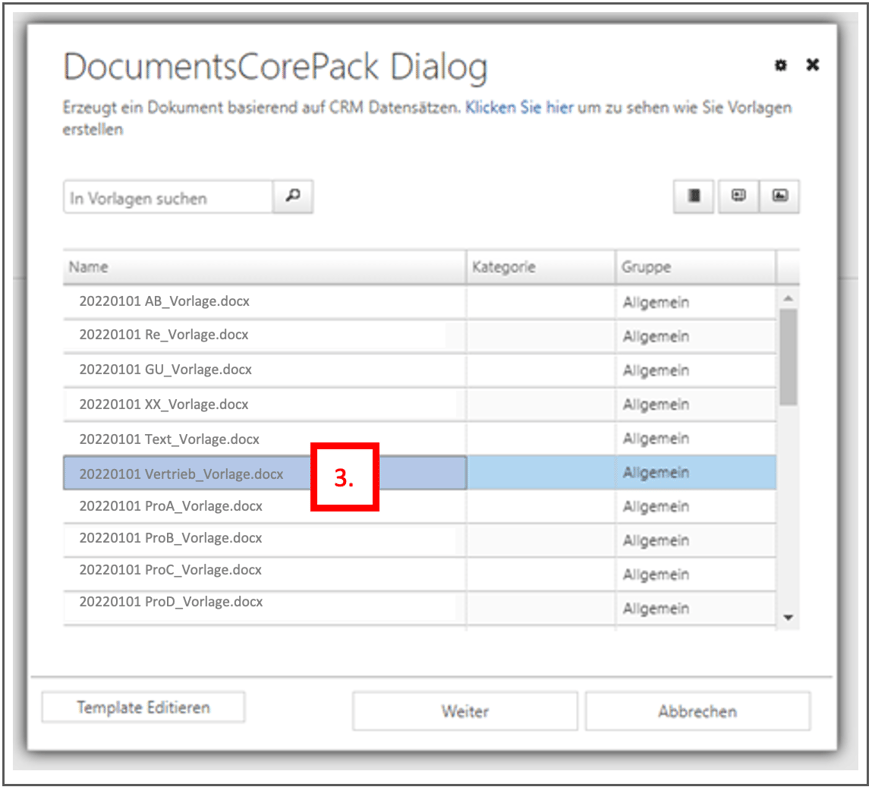Close the DocumentsCorePack Dialog
Screen dimensions: 872x790
click(812, 65)
